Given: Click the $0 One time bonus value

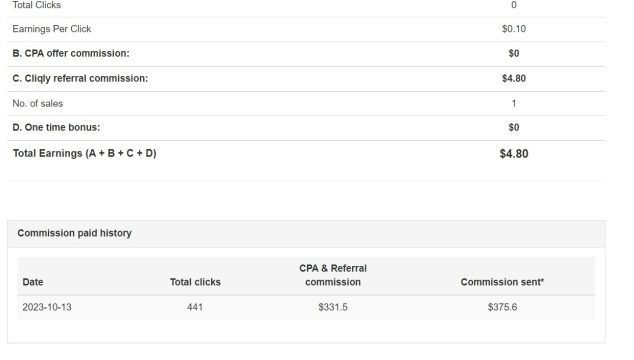Looking at the screenshot, I should point(514,127).
